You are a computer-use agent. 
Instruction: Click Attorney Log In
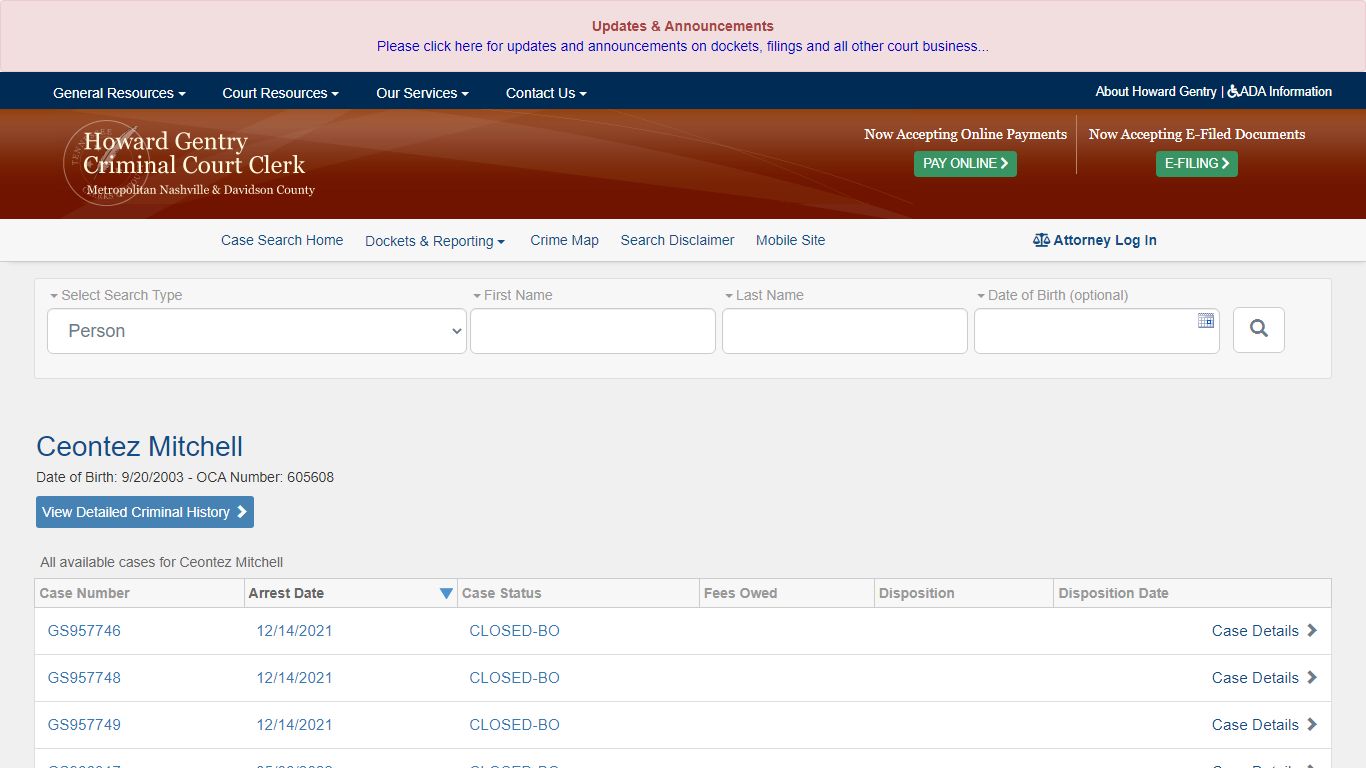pos(1095,240)
